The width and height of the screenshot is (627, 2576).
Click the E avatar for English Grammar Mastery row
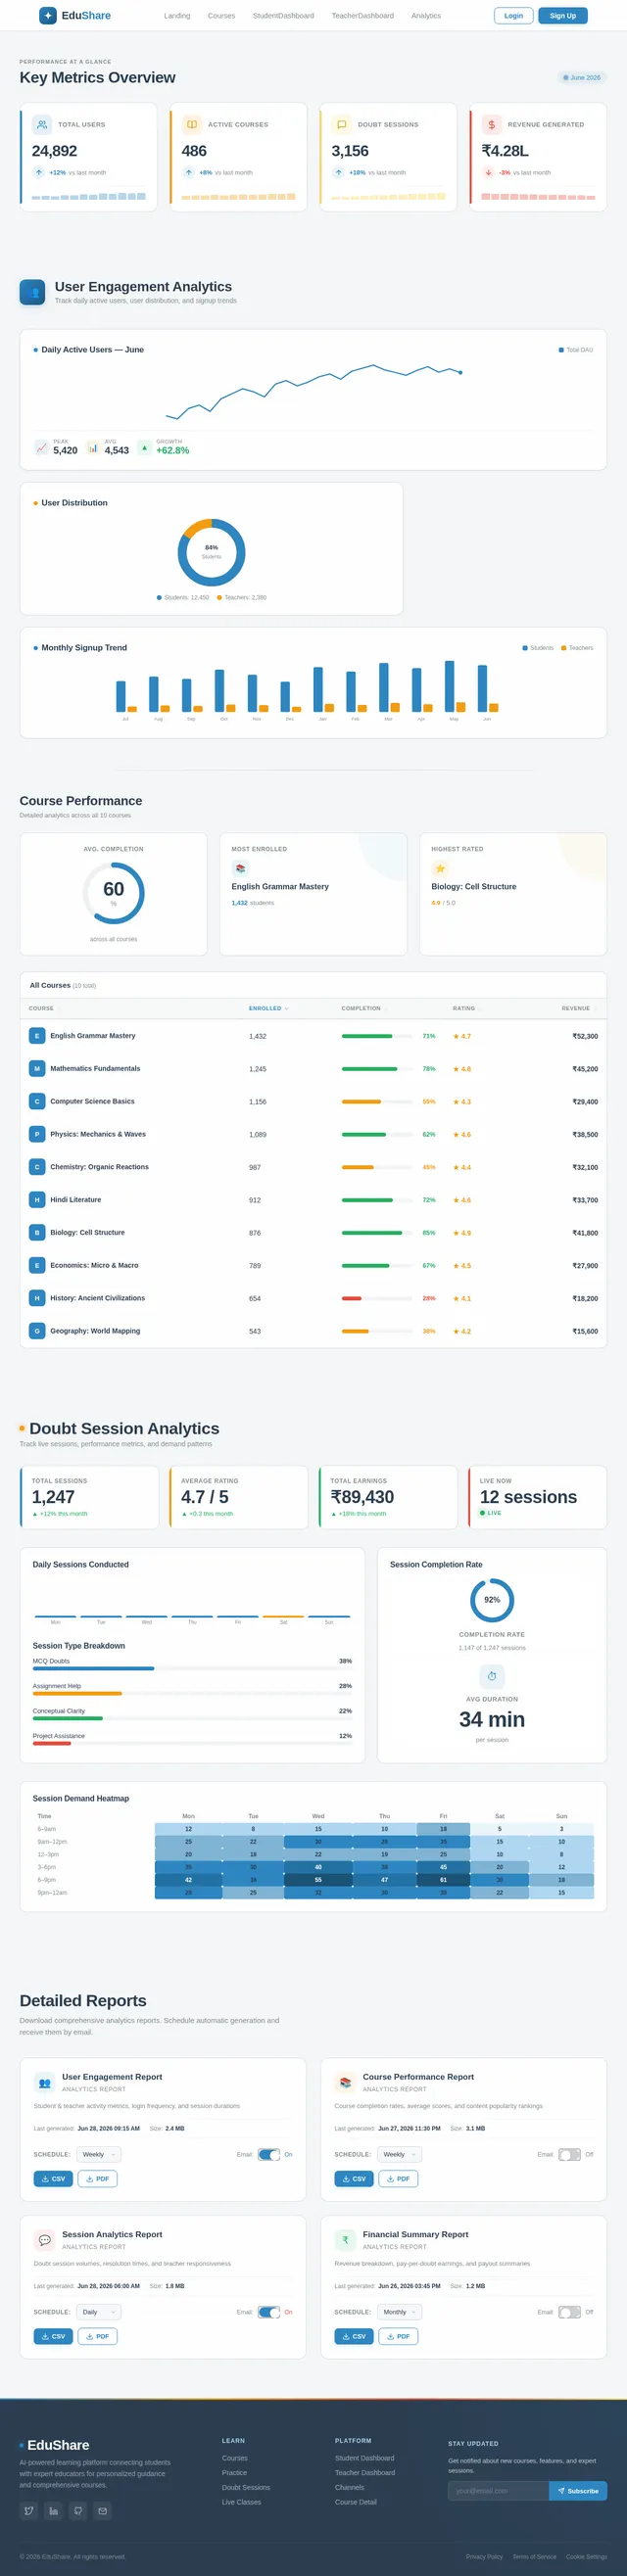[37, 1036]
